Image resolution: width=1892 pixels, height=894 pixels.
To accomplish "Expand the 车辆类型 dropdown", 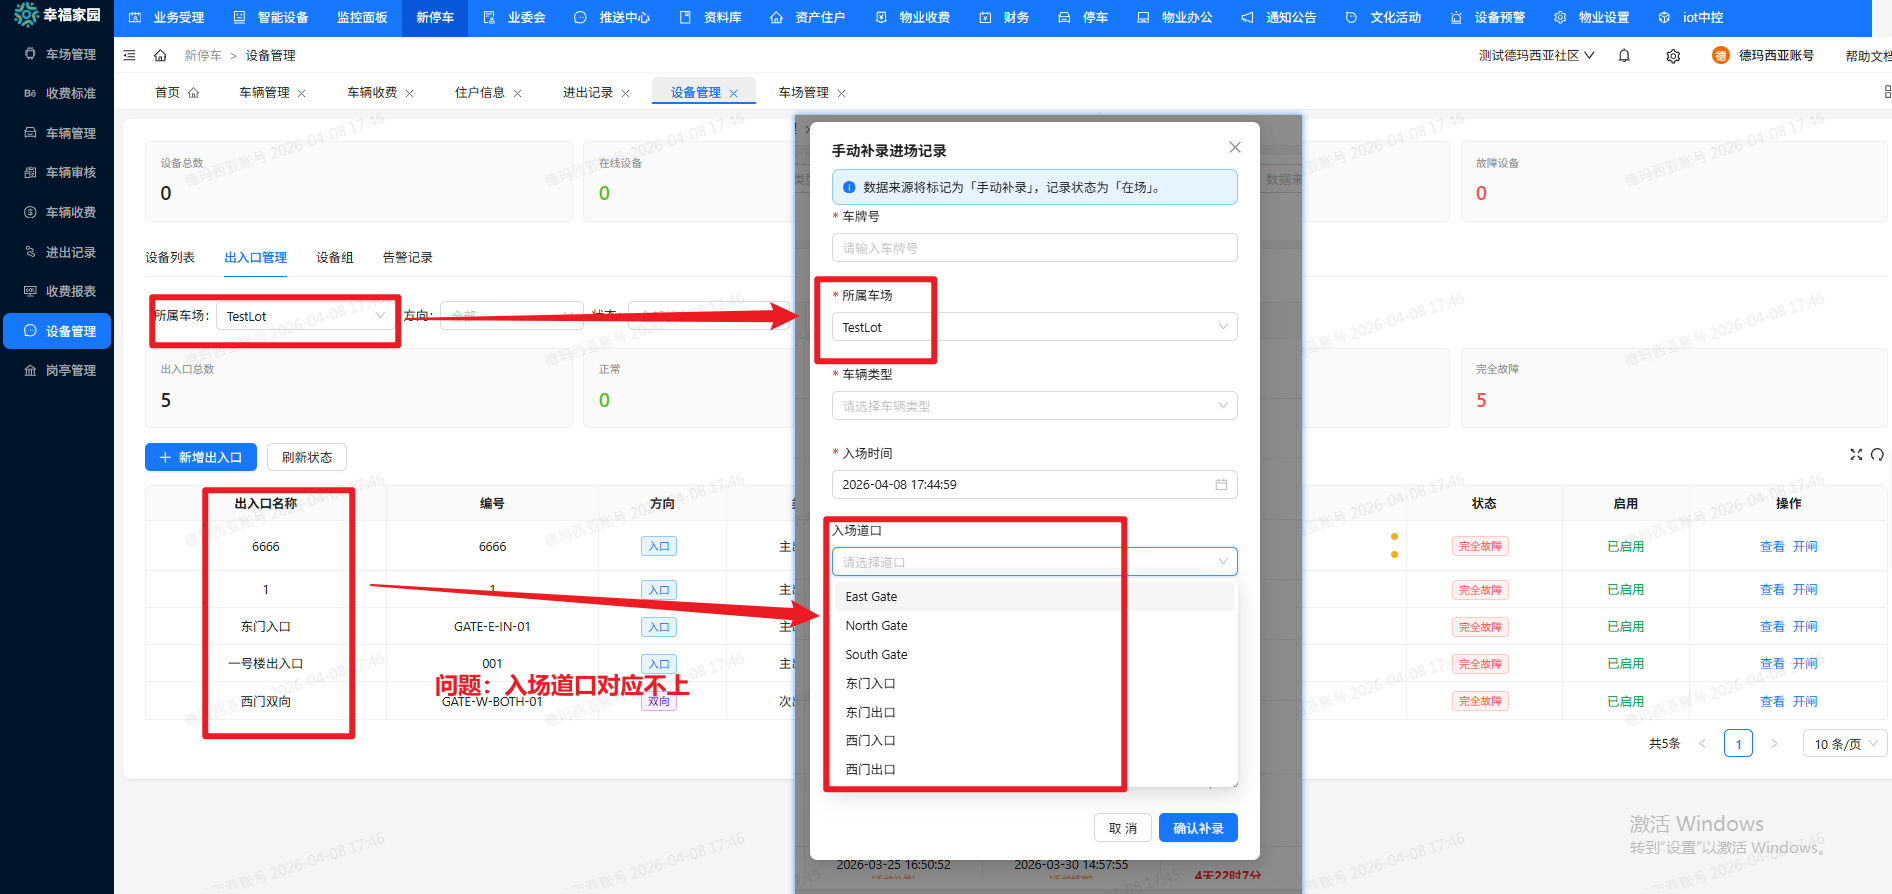I will tap(1034, 406).
